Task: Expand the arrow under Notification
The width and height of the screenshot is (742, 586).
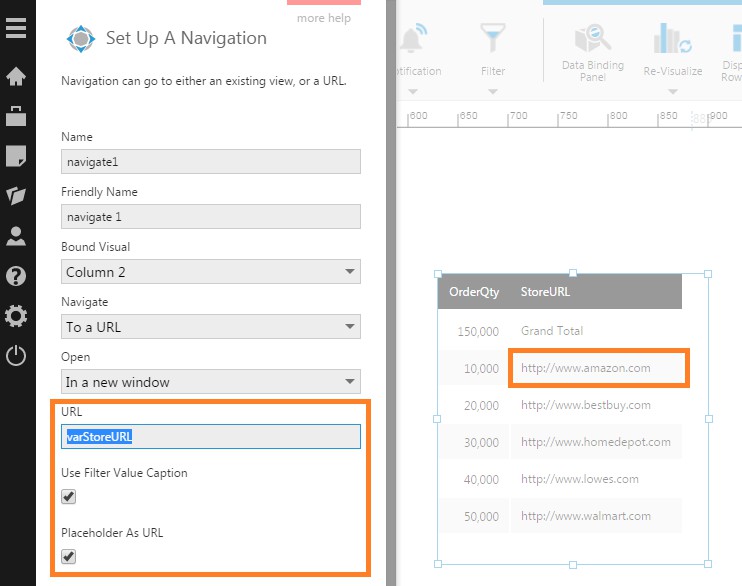Action: pyautogui.click(x=413, y=91)
